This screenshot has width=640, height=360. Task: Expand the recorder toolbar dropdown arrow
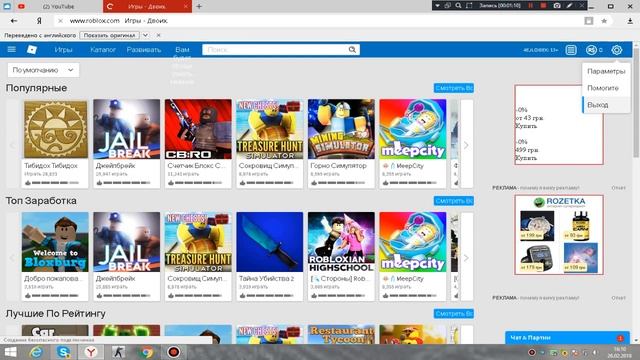coord(438,6)
